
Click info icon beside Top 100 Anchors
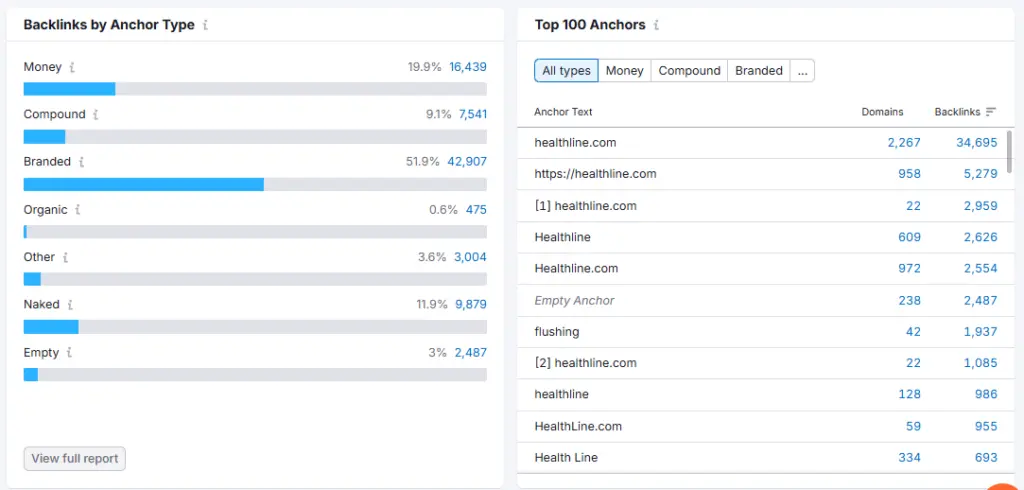656,25
